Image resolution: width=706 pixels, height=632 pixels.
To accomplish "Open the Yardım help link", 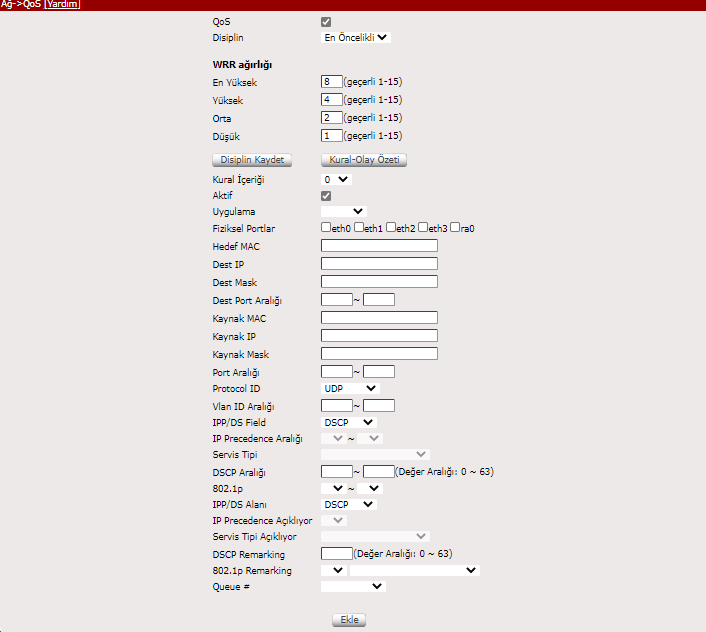I will [x=63, y=5].
